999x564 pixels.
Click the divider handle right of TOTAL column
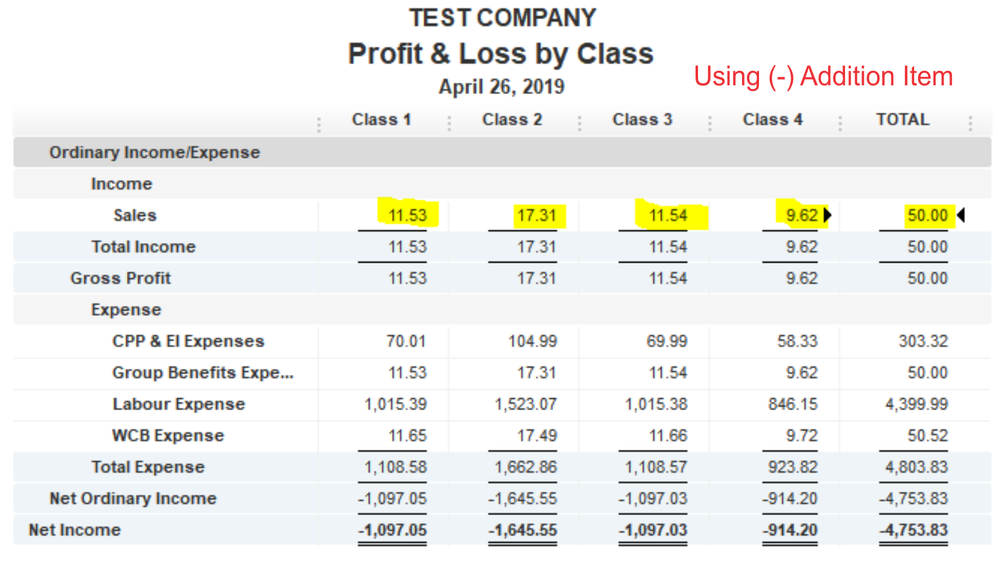pos(970,123)
